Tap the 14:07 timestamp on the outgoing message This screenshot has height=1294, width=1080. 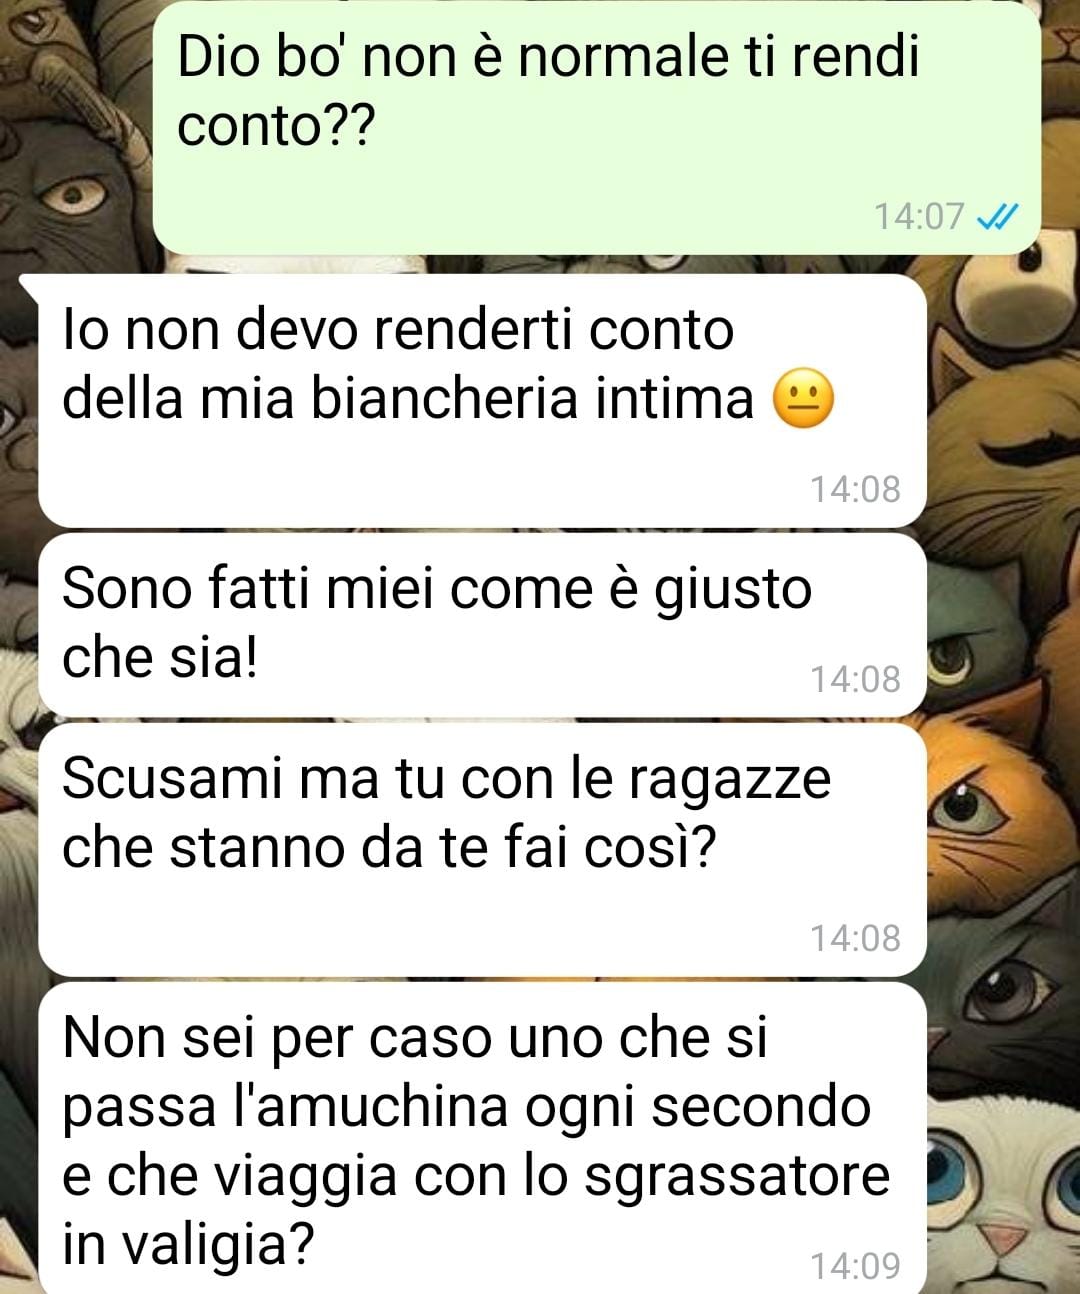click(919, 216)
